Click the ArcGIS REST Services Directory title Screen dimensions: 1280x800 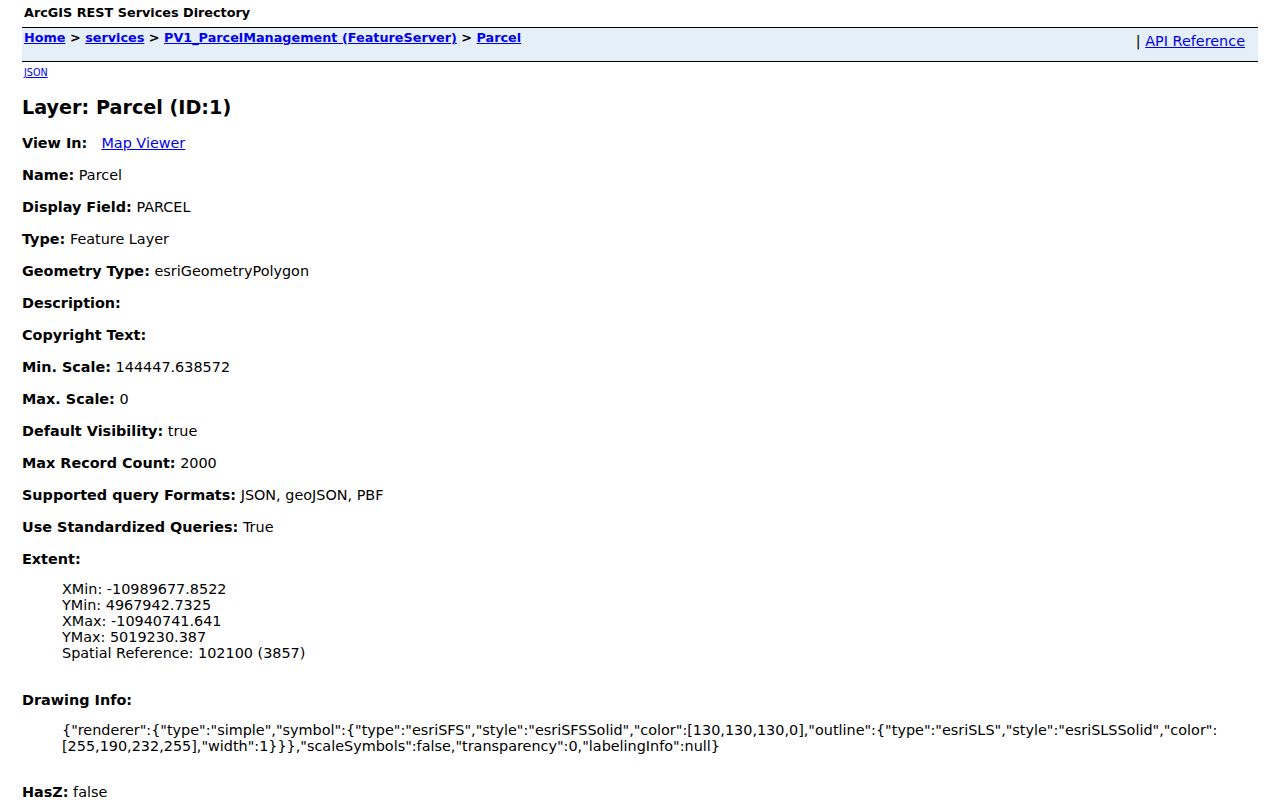137,13
